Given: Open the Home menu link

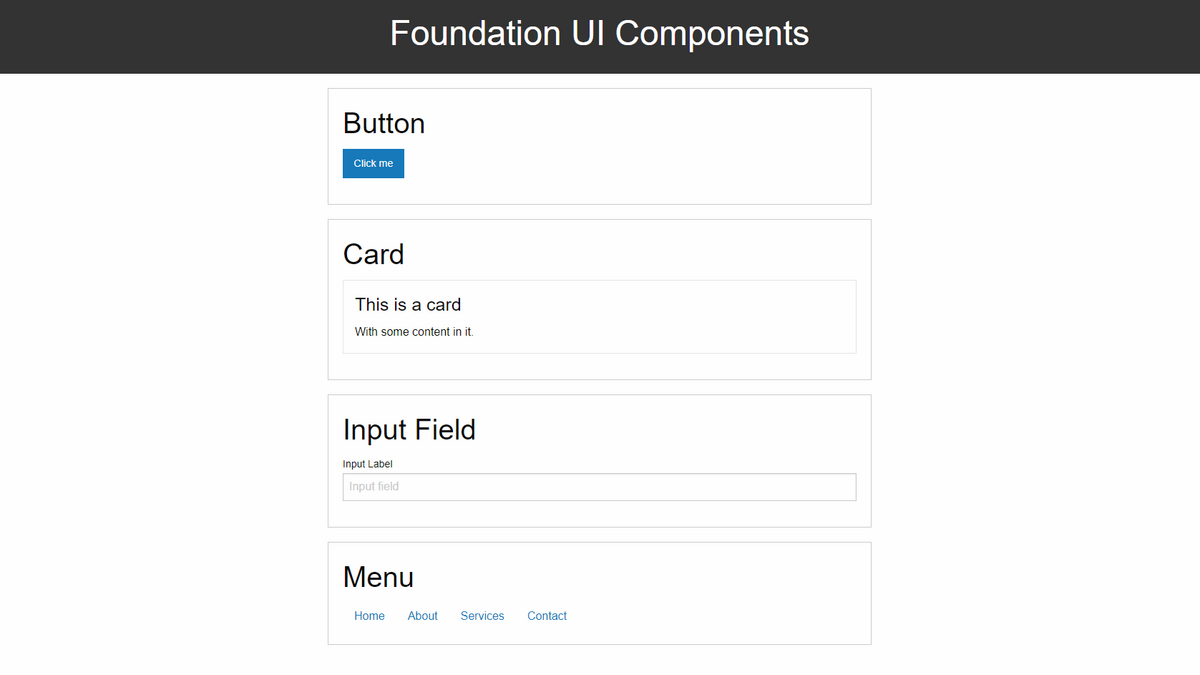Looking at the screenshot, I should point(369,616).
